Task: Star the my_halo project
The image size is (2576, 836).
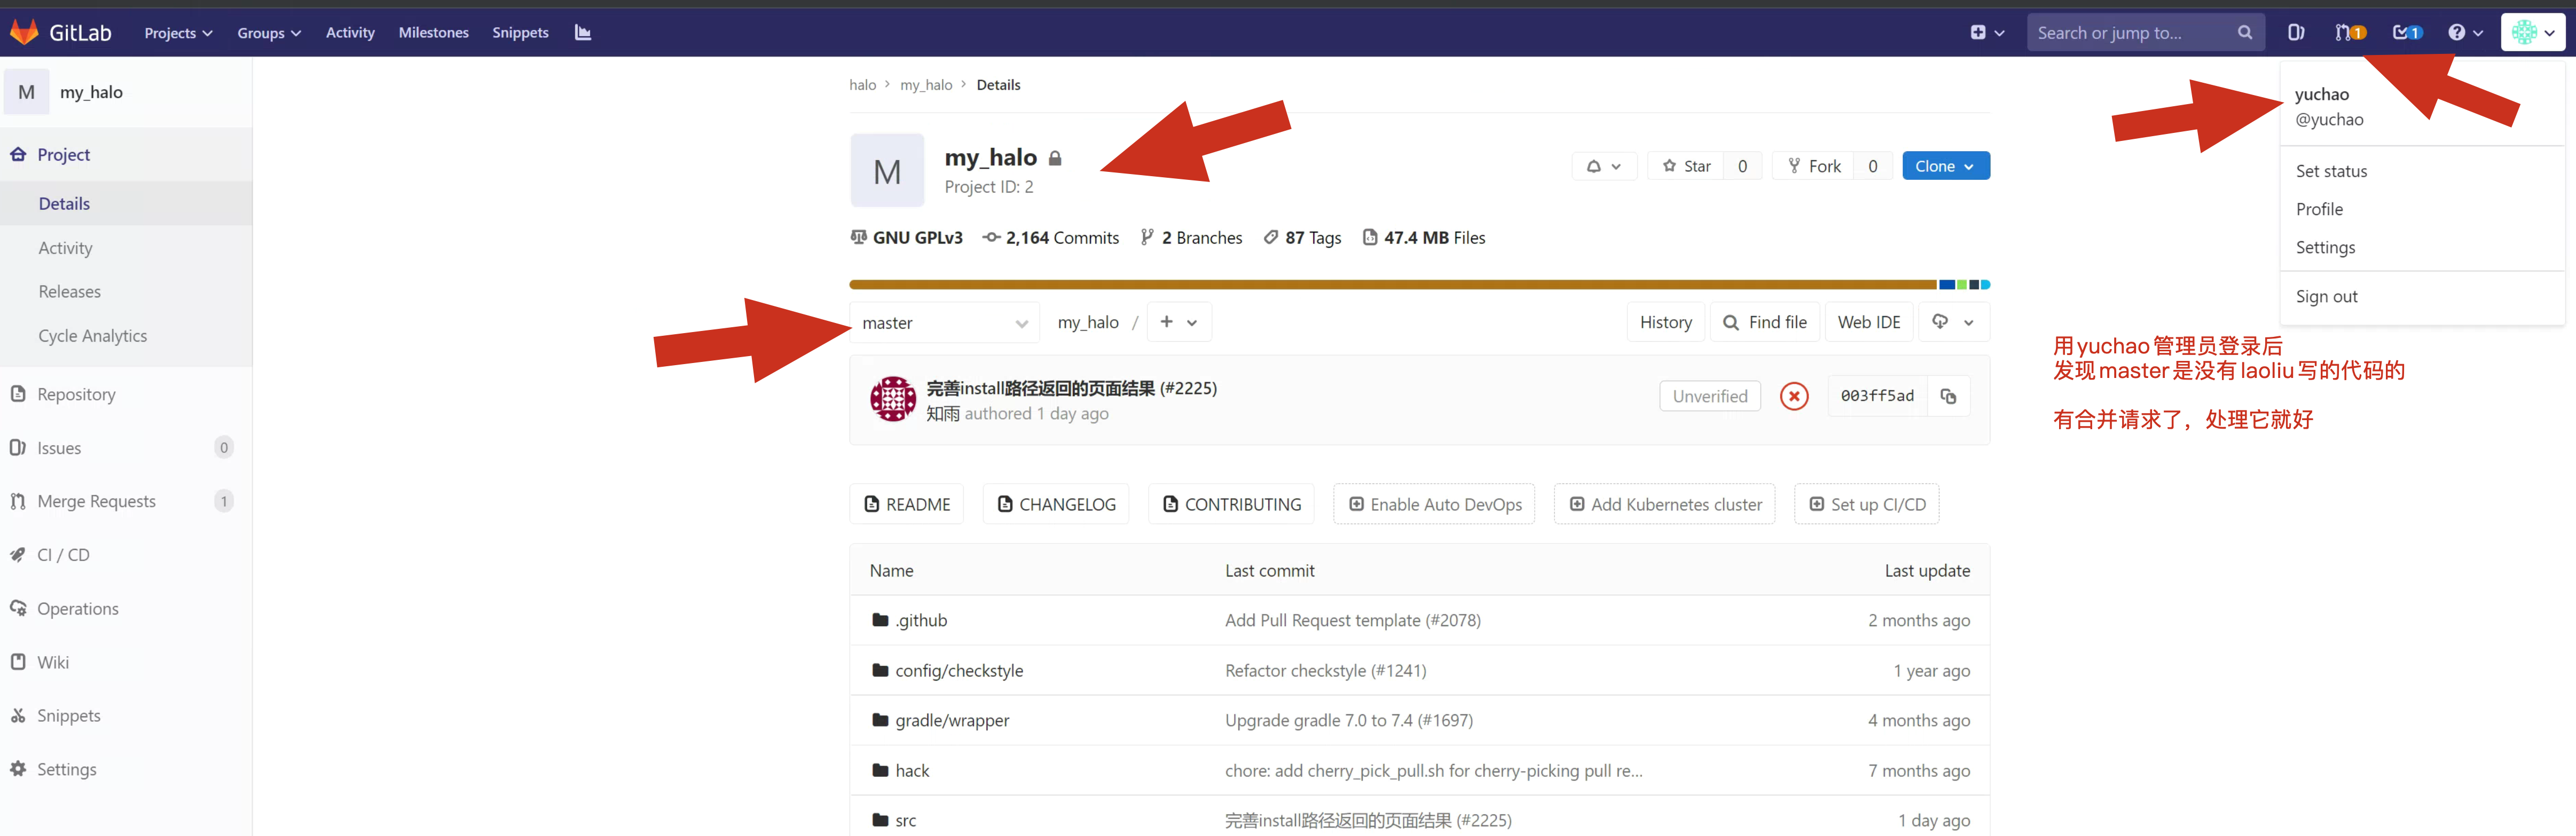Action: (1686, 166)
